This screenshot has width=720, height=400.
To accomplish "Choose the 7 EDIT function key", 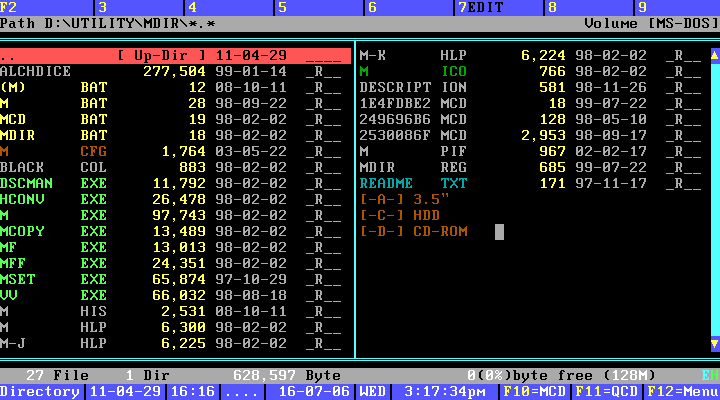I will pos(500,7).
